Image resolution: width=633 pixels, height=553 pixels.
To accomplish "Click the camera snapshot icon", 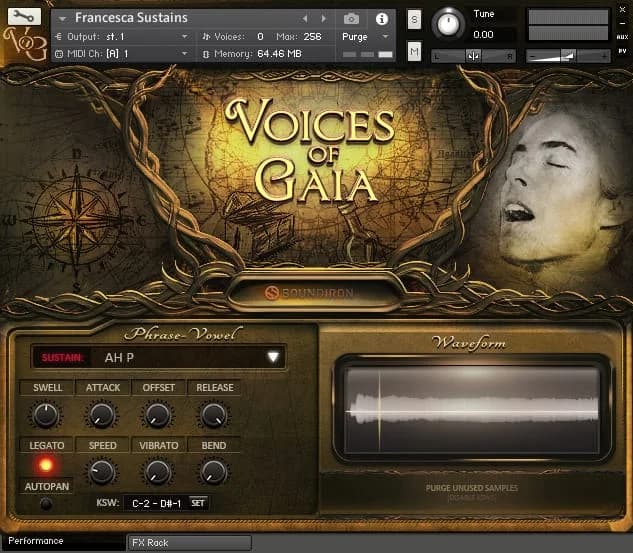I will (x=351, y=19).
